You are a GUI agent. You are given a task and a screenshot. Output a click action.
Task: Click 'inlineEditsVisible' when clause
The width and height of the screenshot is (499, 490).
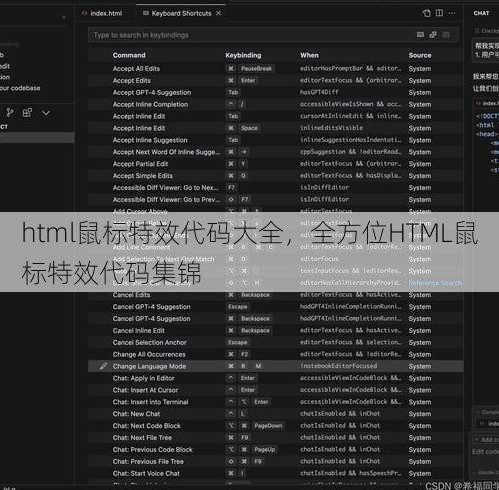point(331,128)
